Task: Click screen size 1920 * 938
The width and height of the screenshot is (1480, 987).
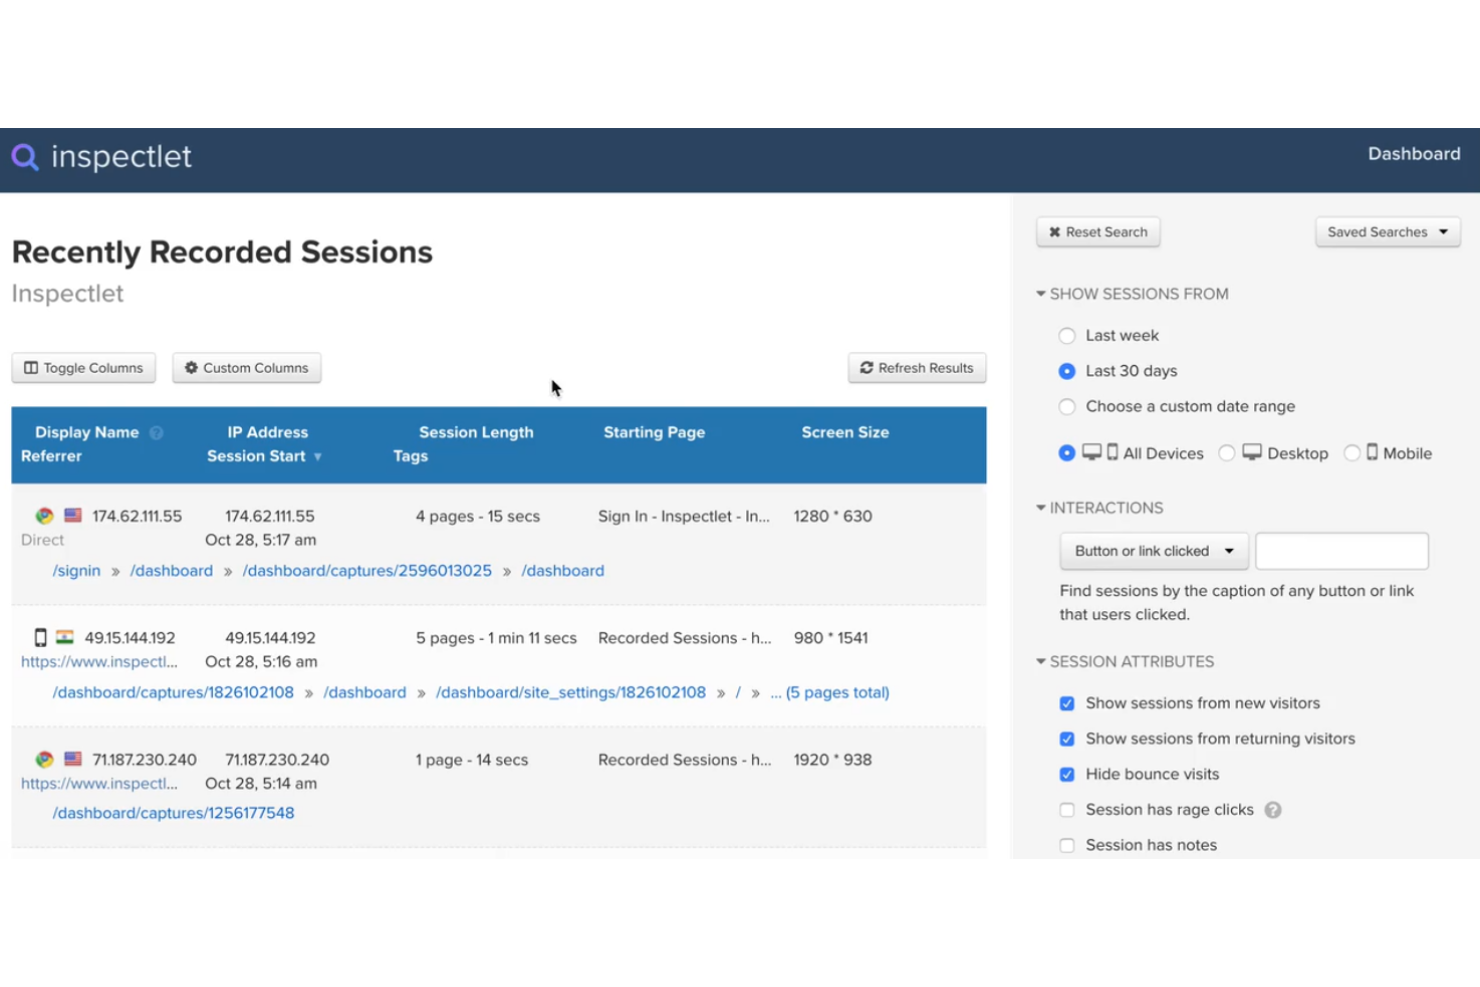Action: pyautogui.click(x=833, y=760)
